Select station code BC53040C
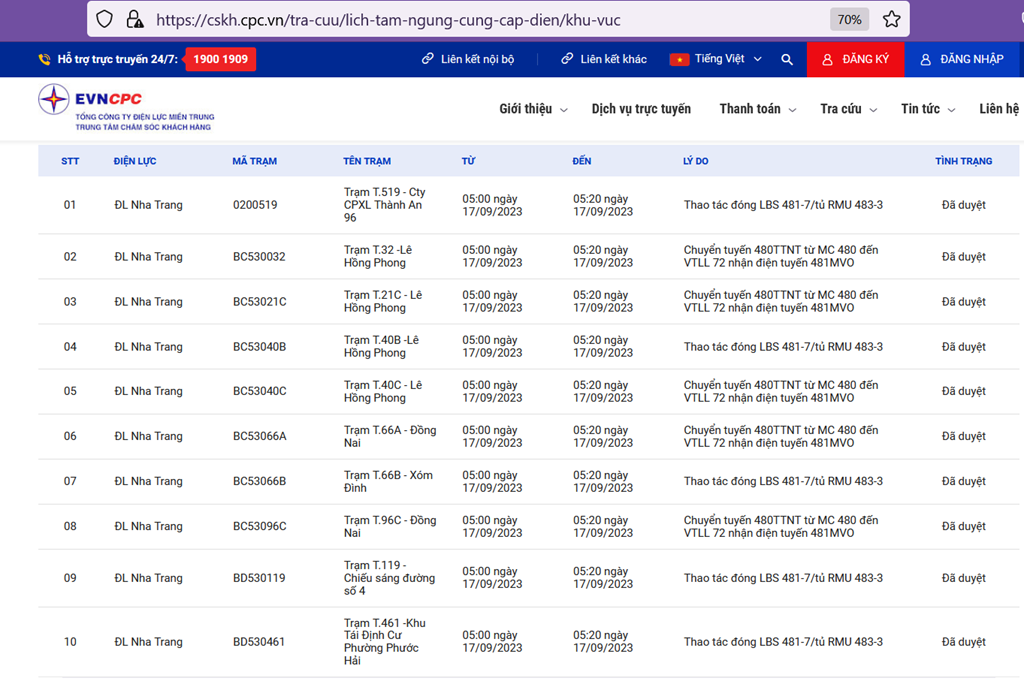 [x=259, y=391]
